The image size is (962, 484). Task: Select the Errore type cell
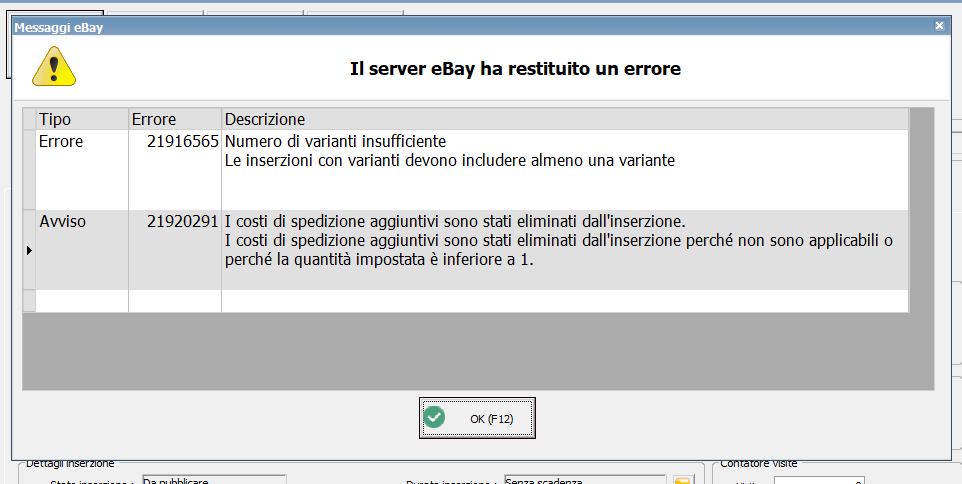[82, 170]
